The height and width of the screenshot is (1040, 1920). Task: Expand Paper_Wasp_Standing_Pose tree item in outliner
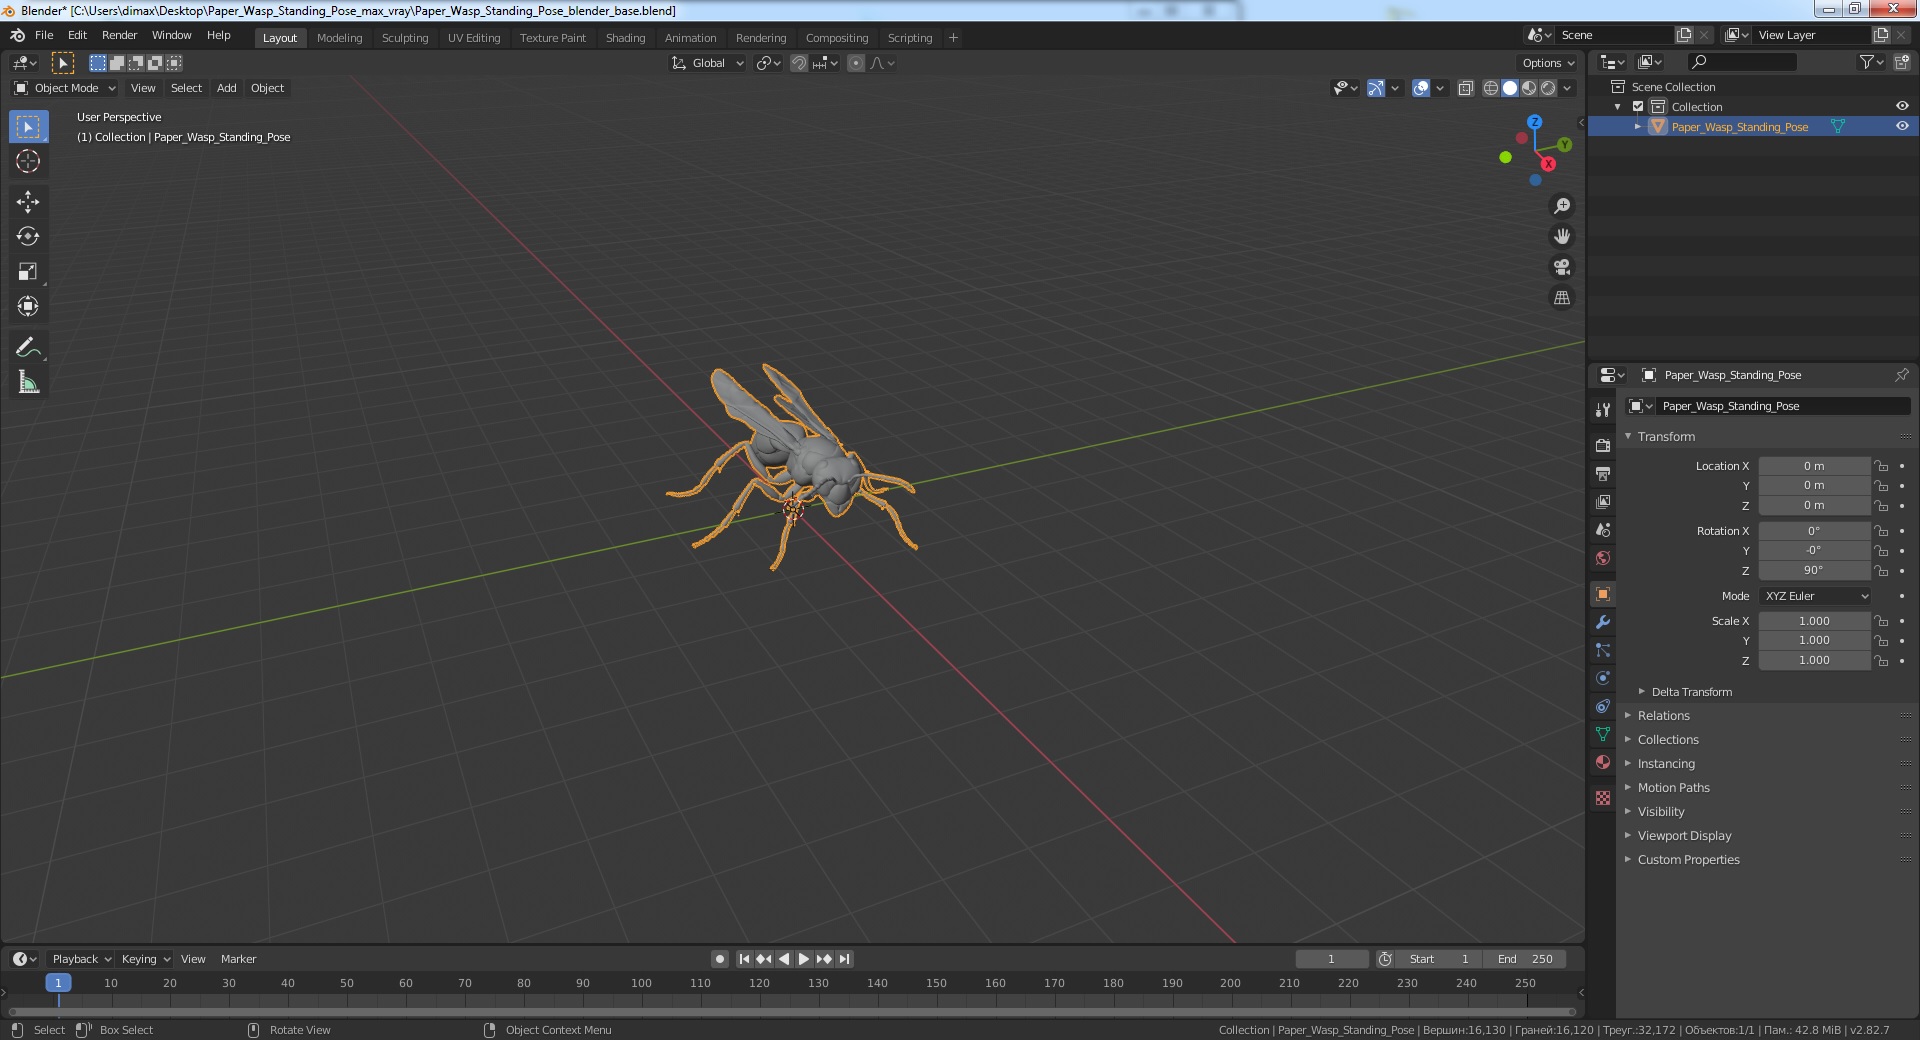pos(1638,127)
